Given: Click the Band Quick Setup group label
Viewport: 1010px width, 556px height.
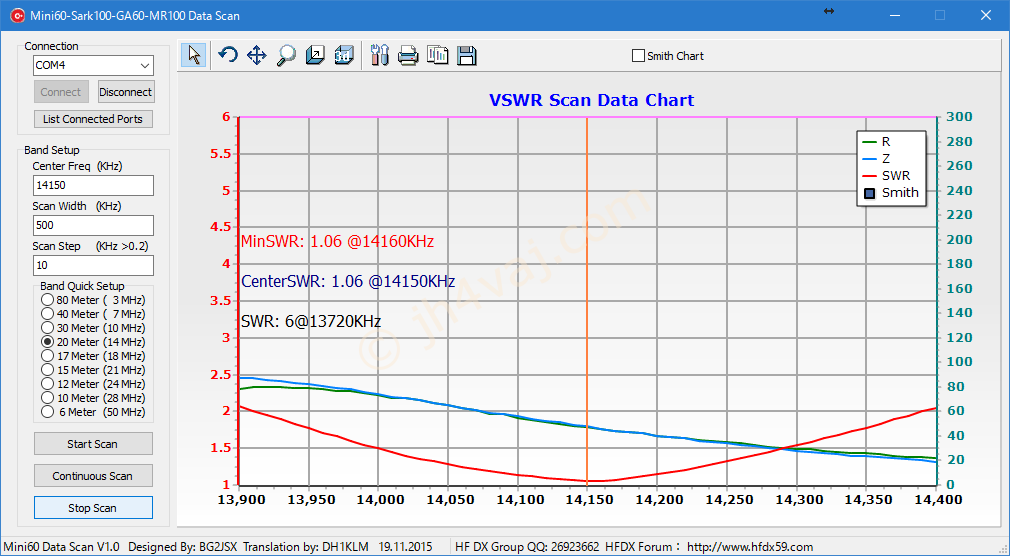Looking at the screenshot, I should point(82,286).
